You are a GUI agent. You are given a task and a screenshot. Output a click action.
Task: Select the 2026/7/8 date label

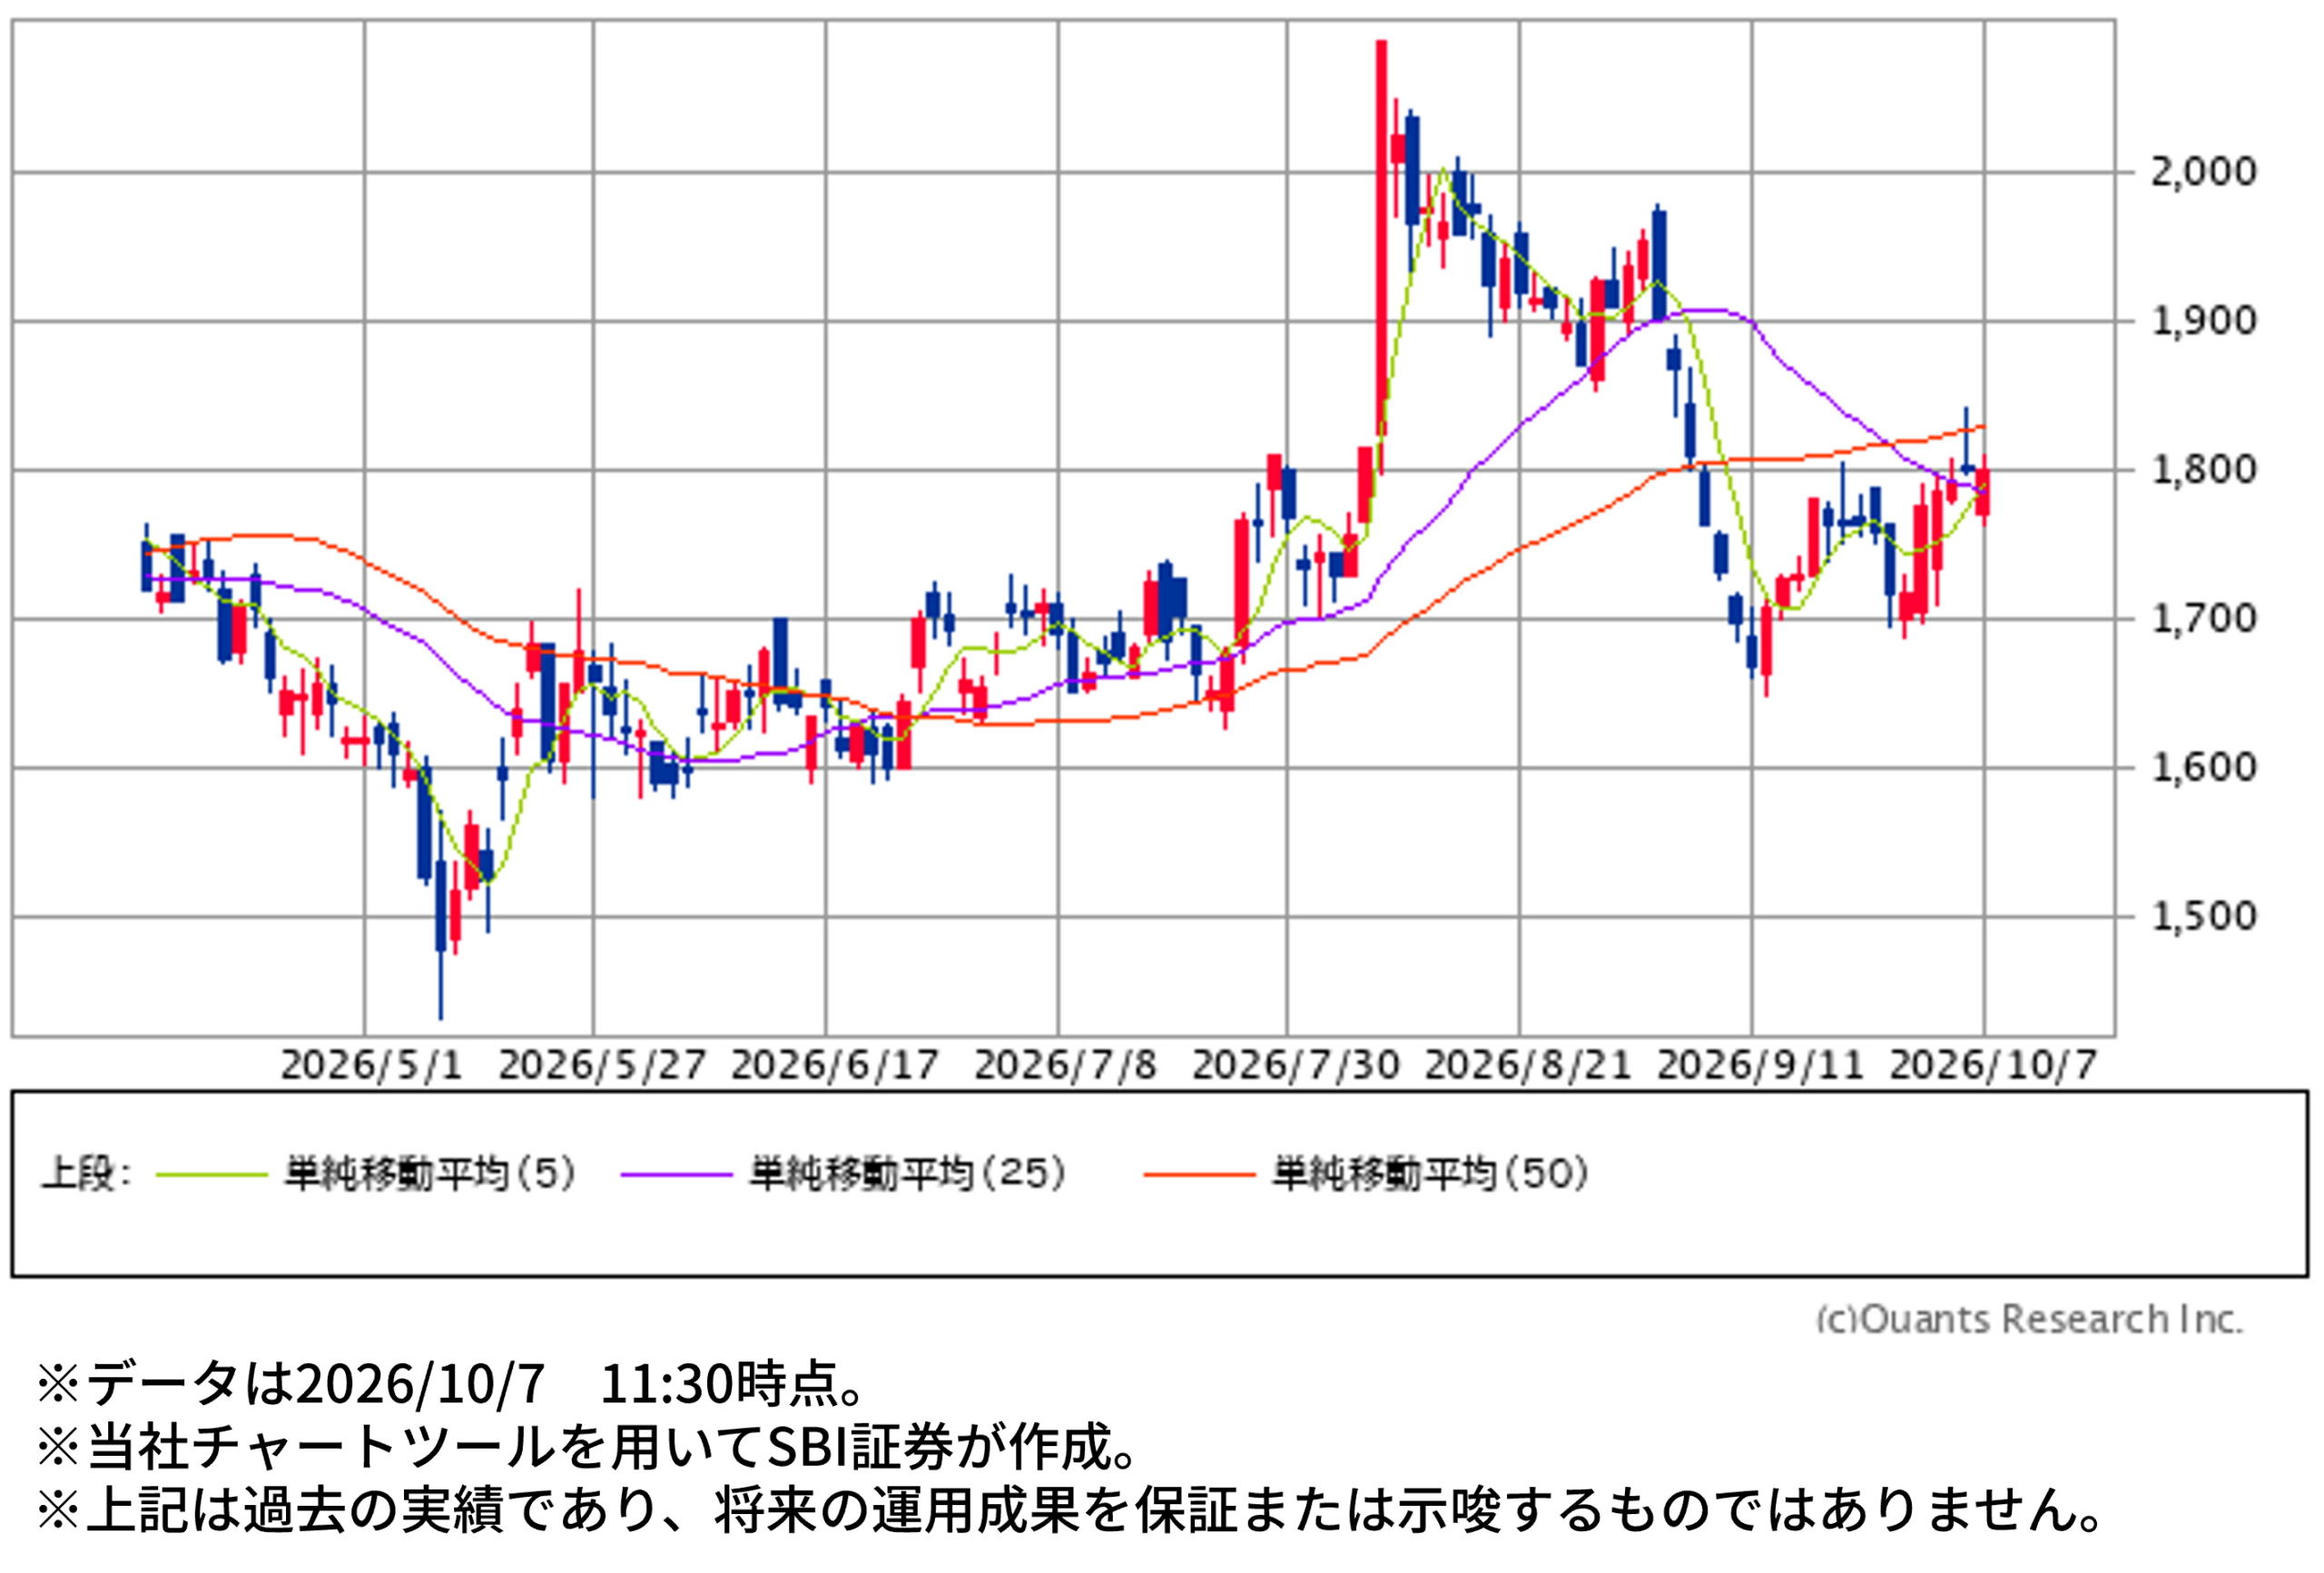(1065, 1066)
